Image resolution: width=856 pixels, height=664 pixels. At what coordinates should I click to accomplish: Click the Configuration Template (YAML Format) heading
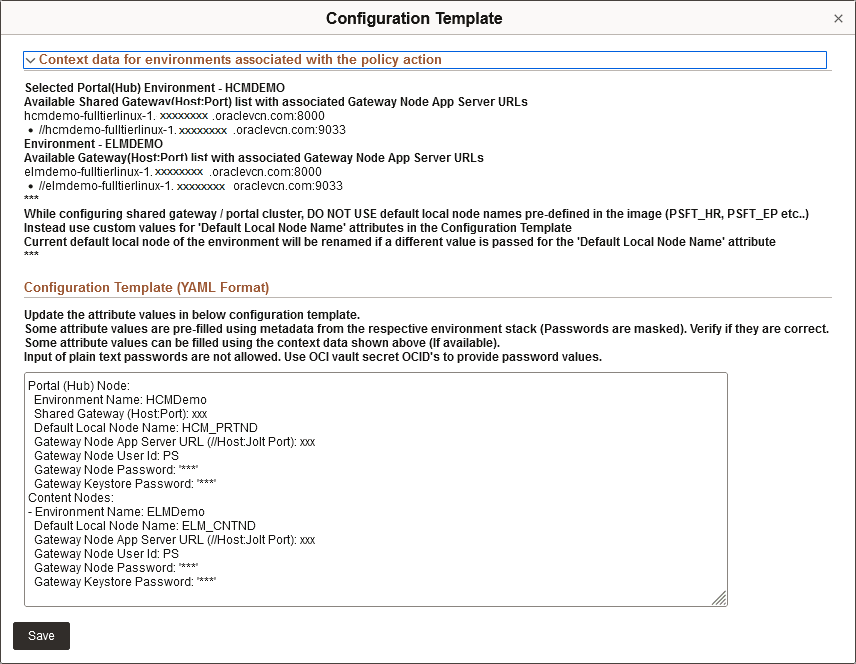(150, 288)
